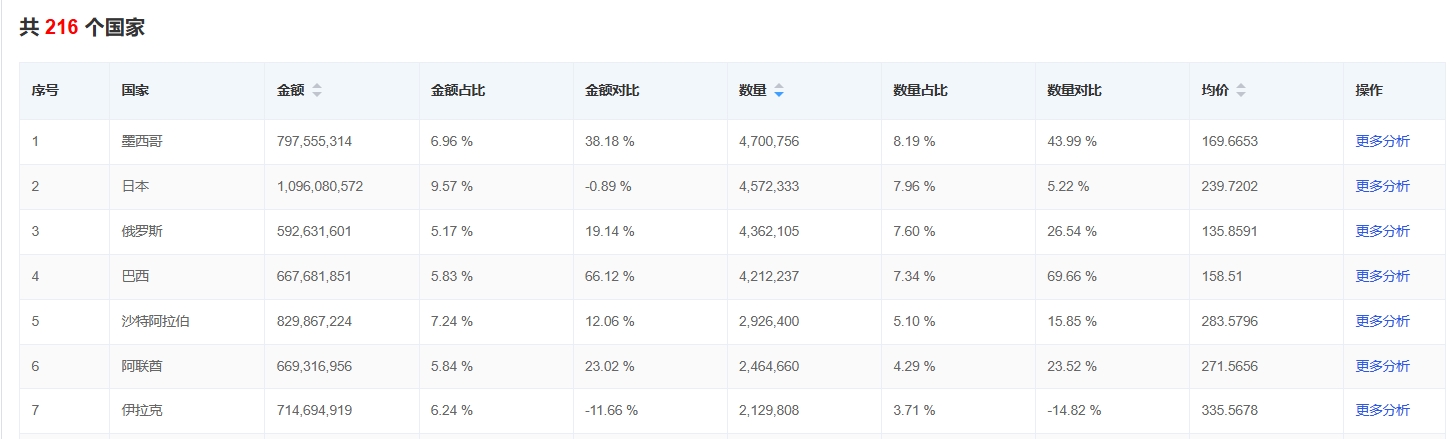Click amount share 9.57 %

point(452,186)
